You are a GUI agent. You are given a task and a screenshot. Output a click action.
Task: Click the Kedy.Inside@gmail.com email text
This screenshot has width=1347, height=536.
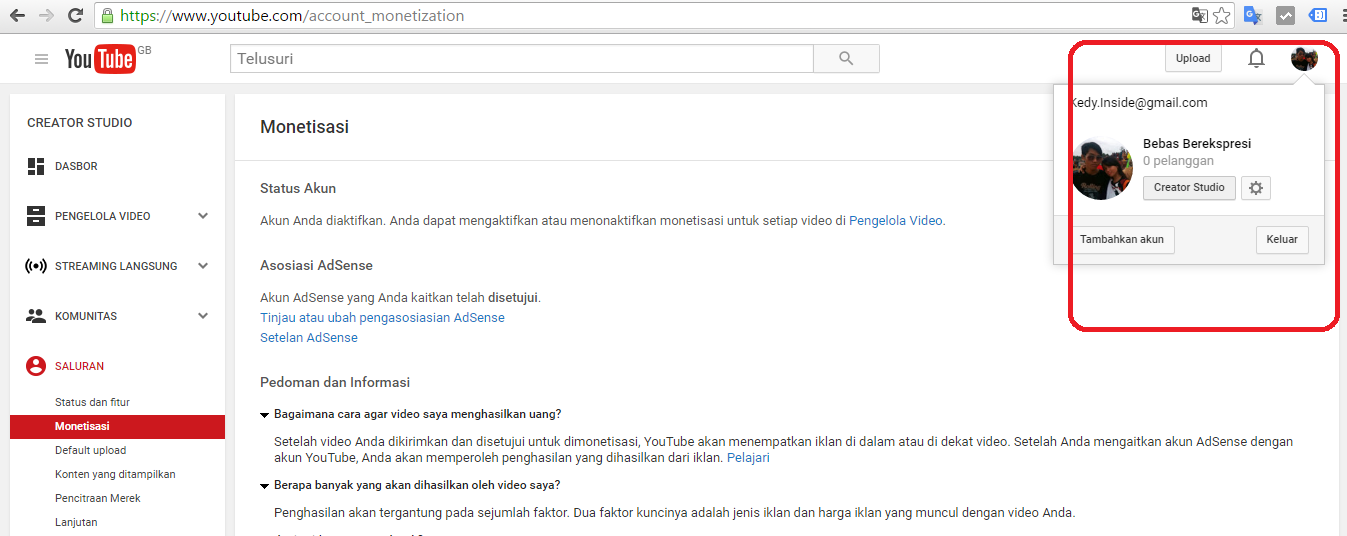[x=1138, y=103]
